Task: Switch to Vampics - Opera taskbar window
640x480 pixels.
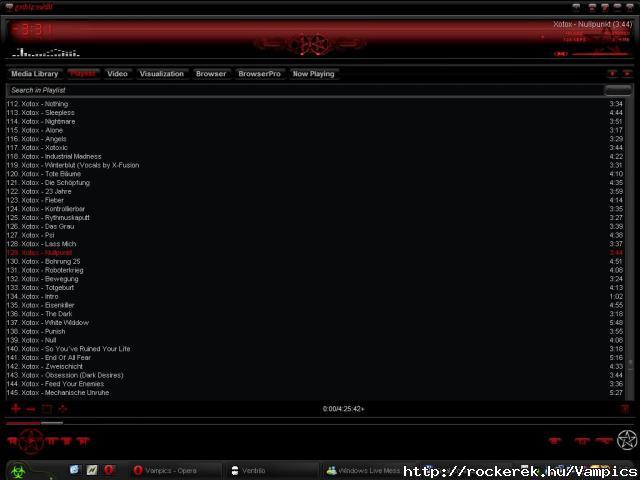Action: point(176,471)
